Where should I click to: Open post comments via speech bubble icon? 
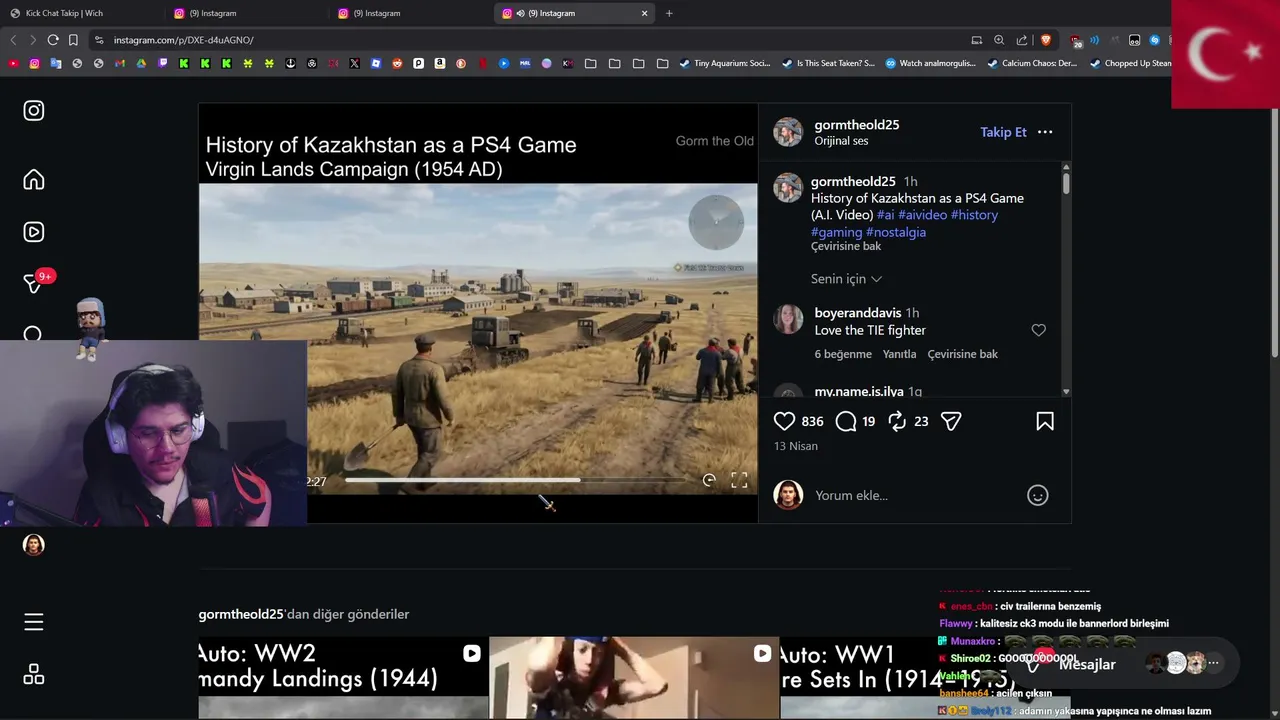point(846,422)
